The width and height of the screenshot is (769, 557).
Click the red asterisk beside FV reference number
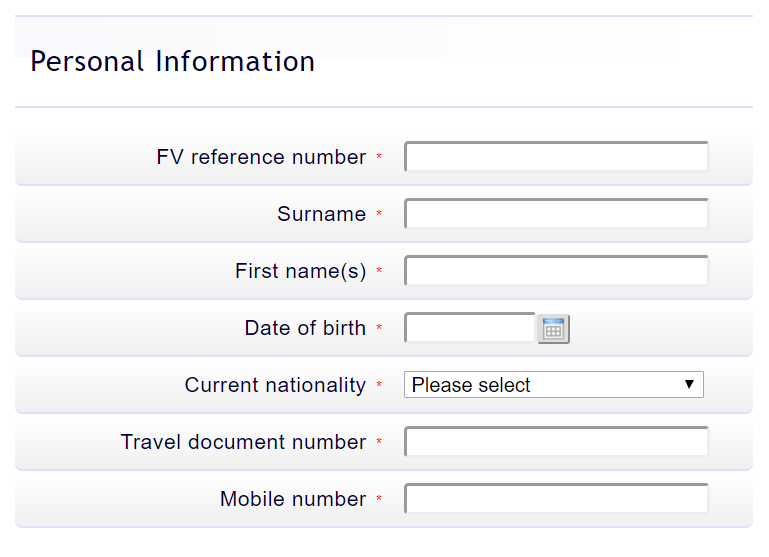(379, 158)
